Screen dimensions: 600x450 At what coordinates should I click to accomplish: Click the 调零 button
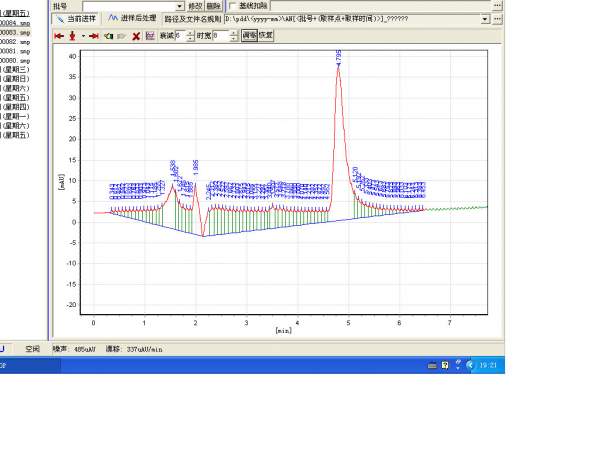pyautogui.click(x=249, y=35)
